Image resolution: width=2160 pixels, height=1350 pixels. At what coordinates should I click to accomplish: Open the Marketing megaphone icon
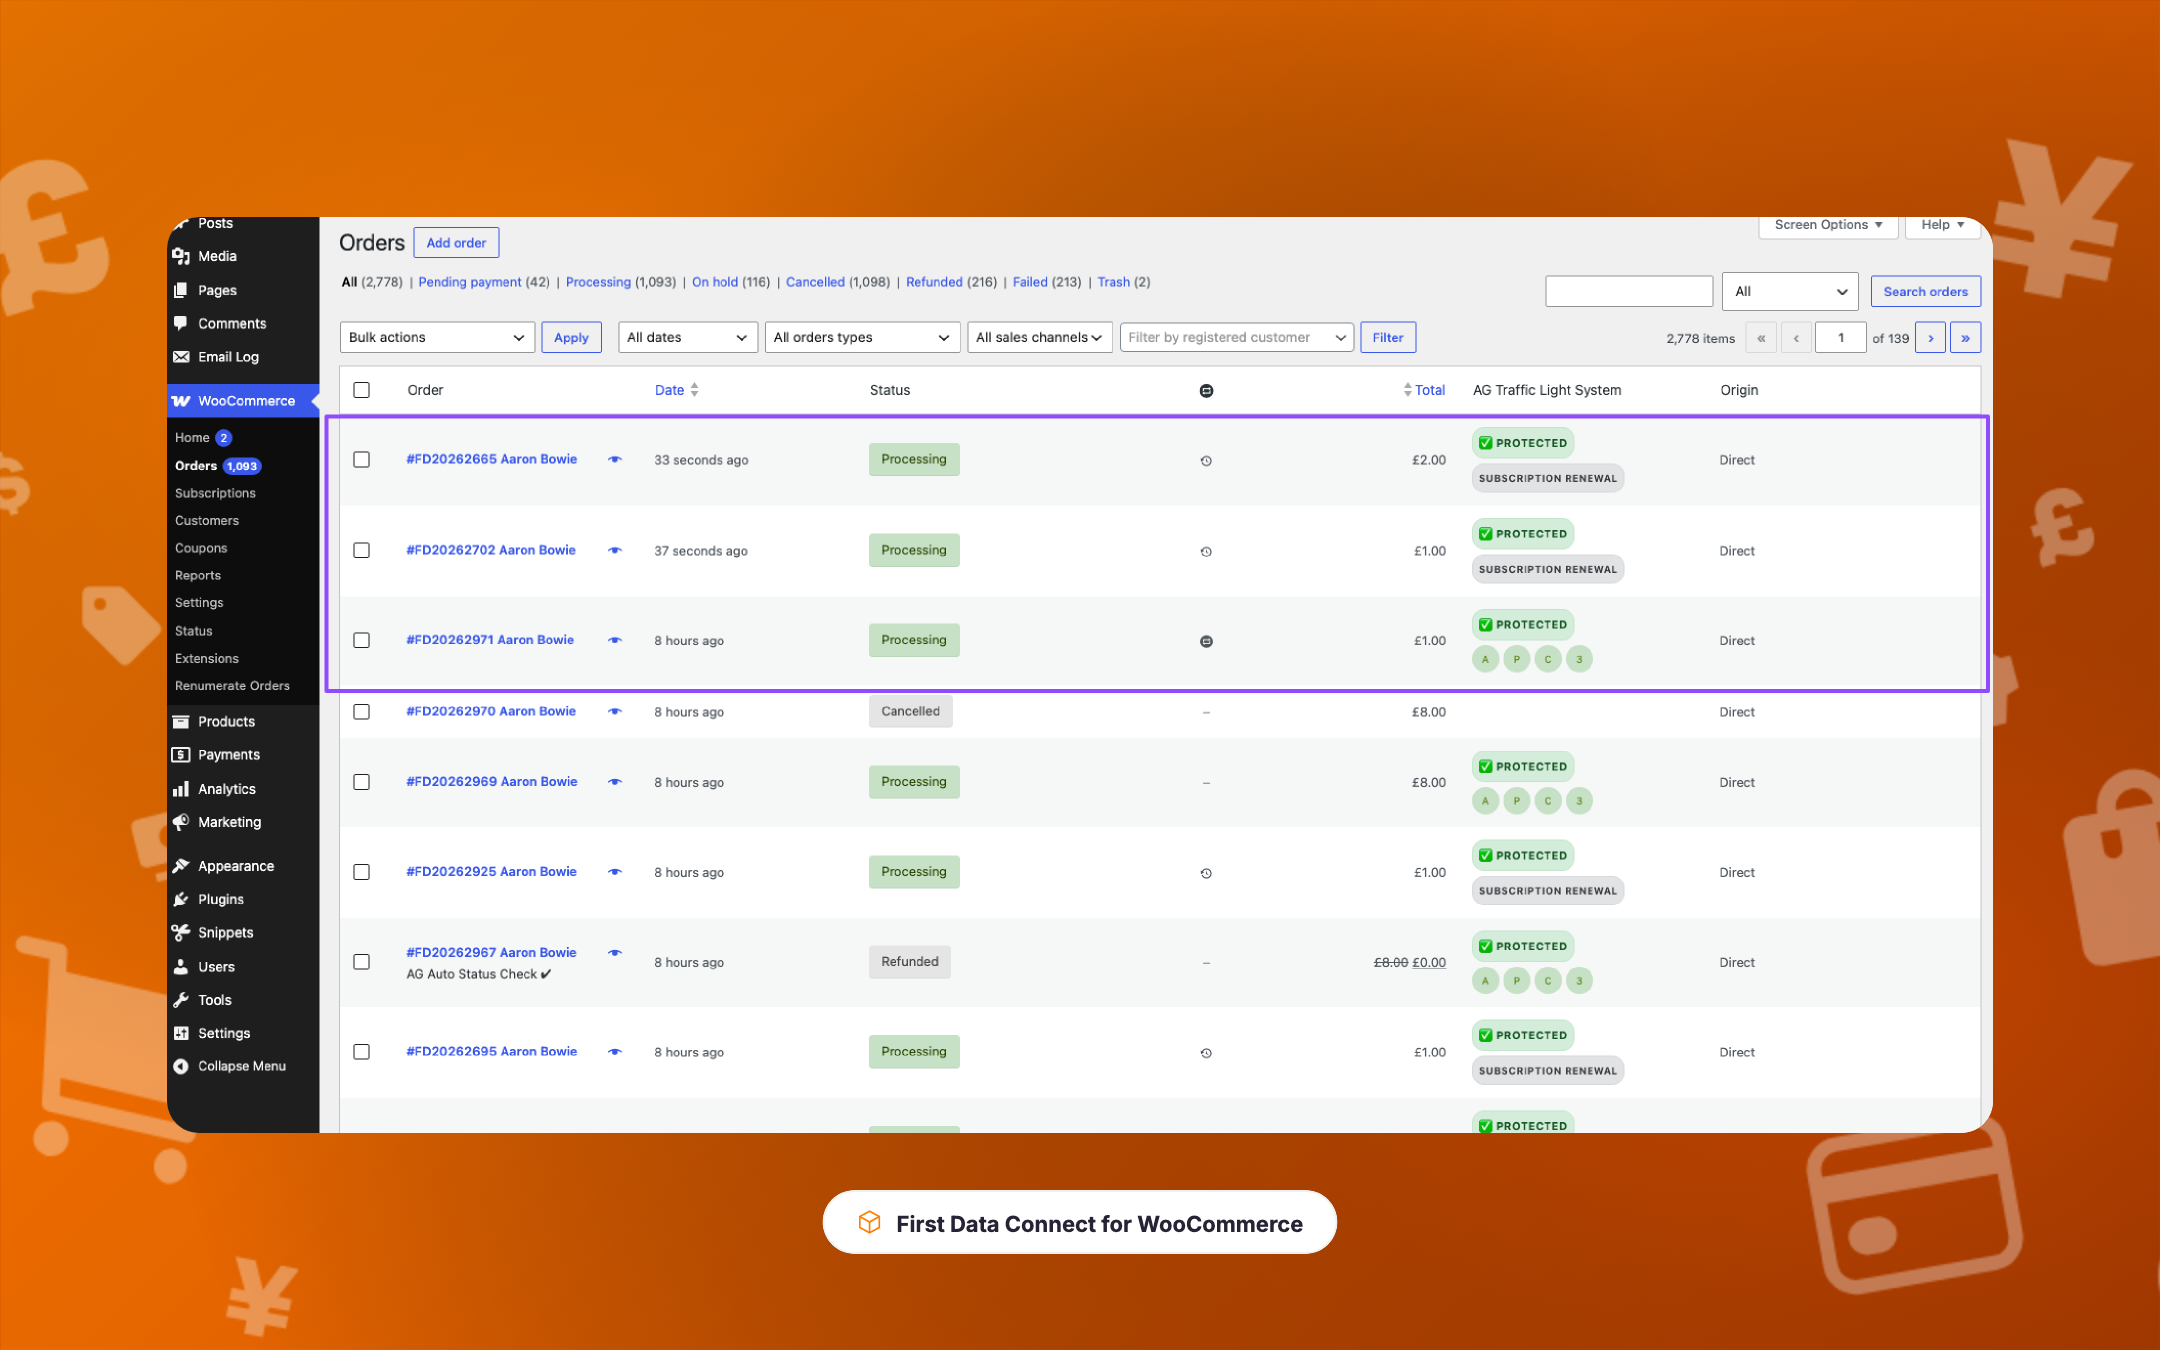(181, 822)
